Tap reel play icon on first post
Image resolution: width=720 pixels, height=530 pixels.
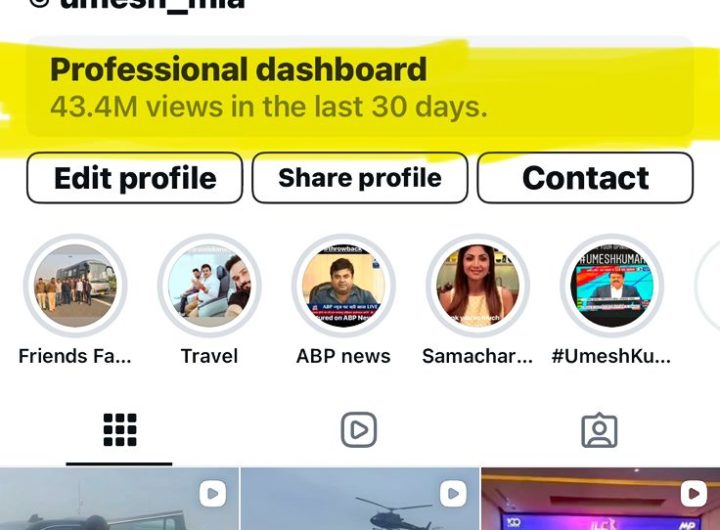213,494
